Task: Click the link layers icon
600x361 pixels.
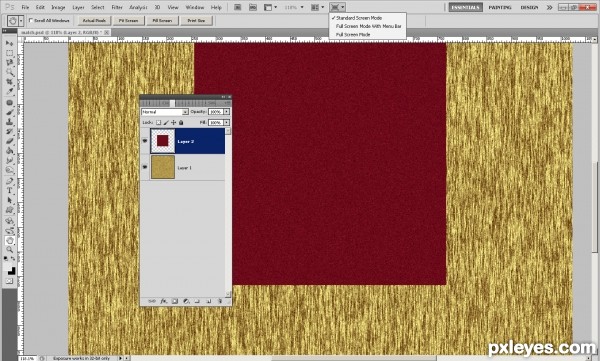Action: tap(152, 301)
